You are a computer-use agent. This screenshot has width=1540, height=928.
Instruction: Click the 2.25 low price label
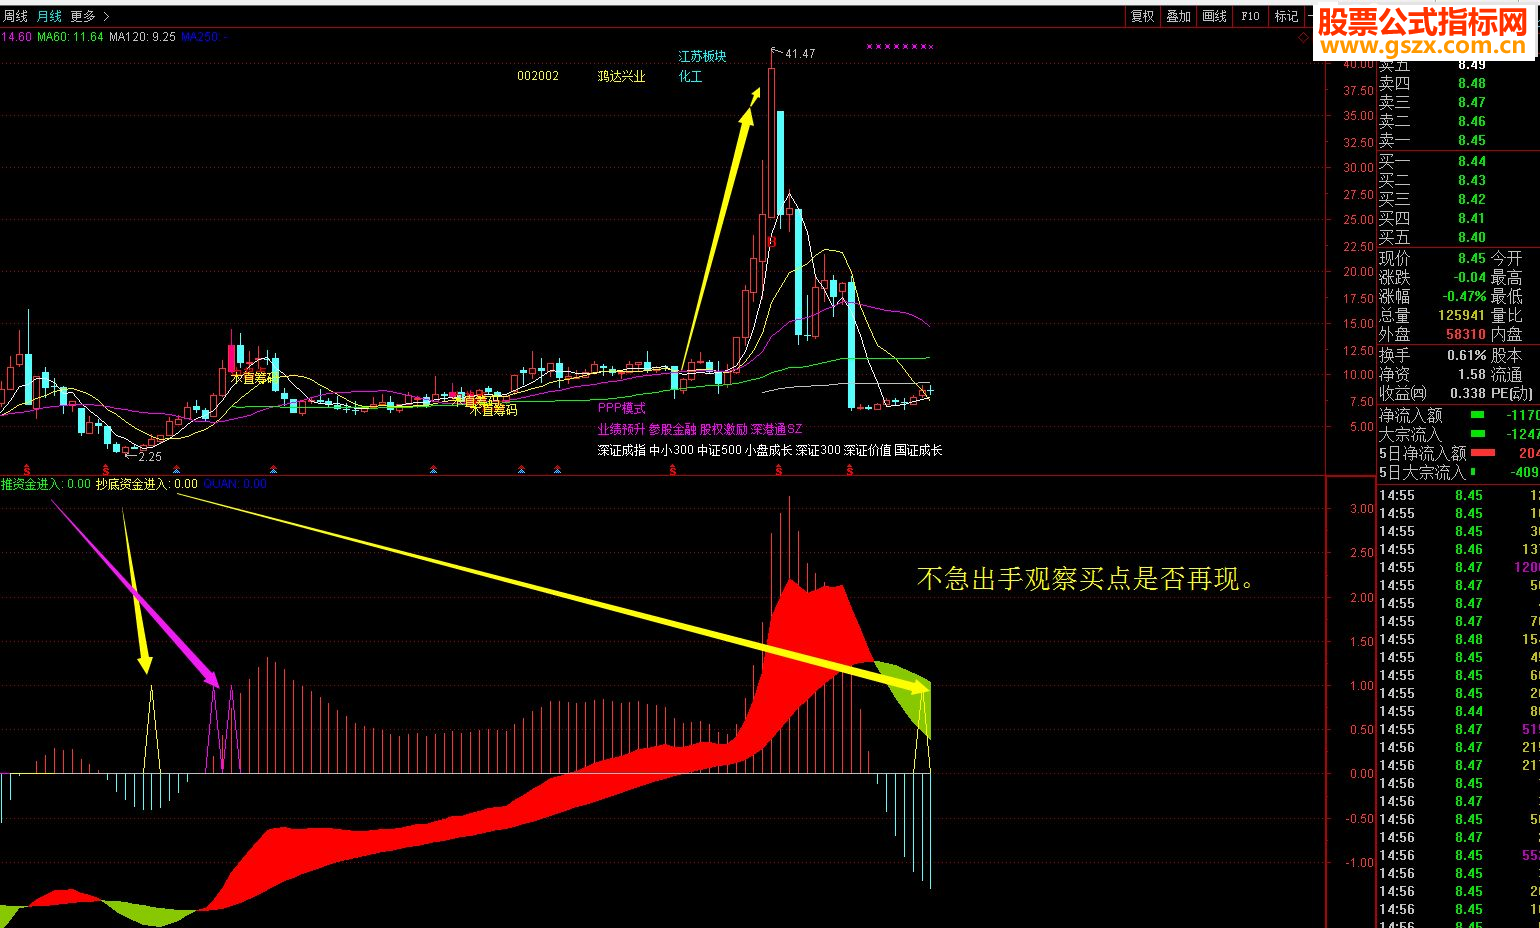[x=149, y=456]
